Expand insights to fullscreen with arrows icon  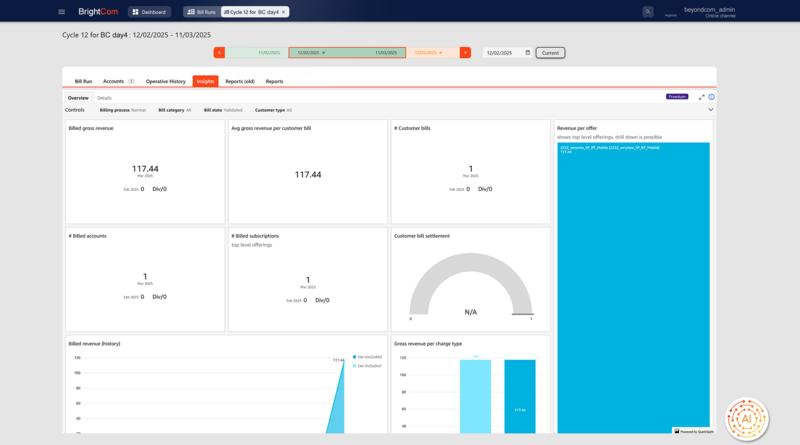[702, 97]
